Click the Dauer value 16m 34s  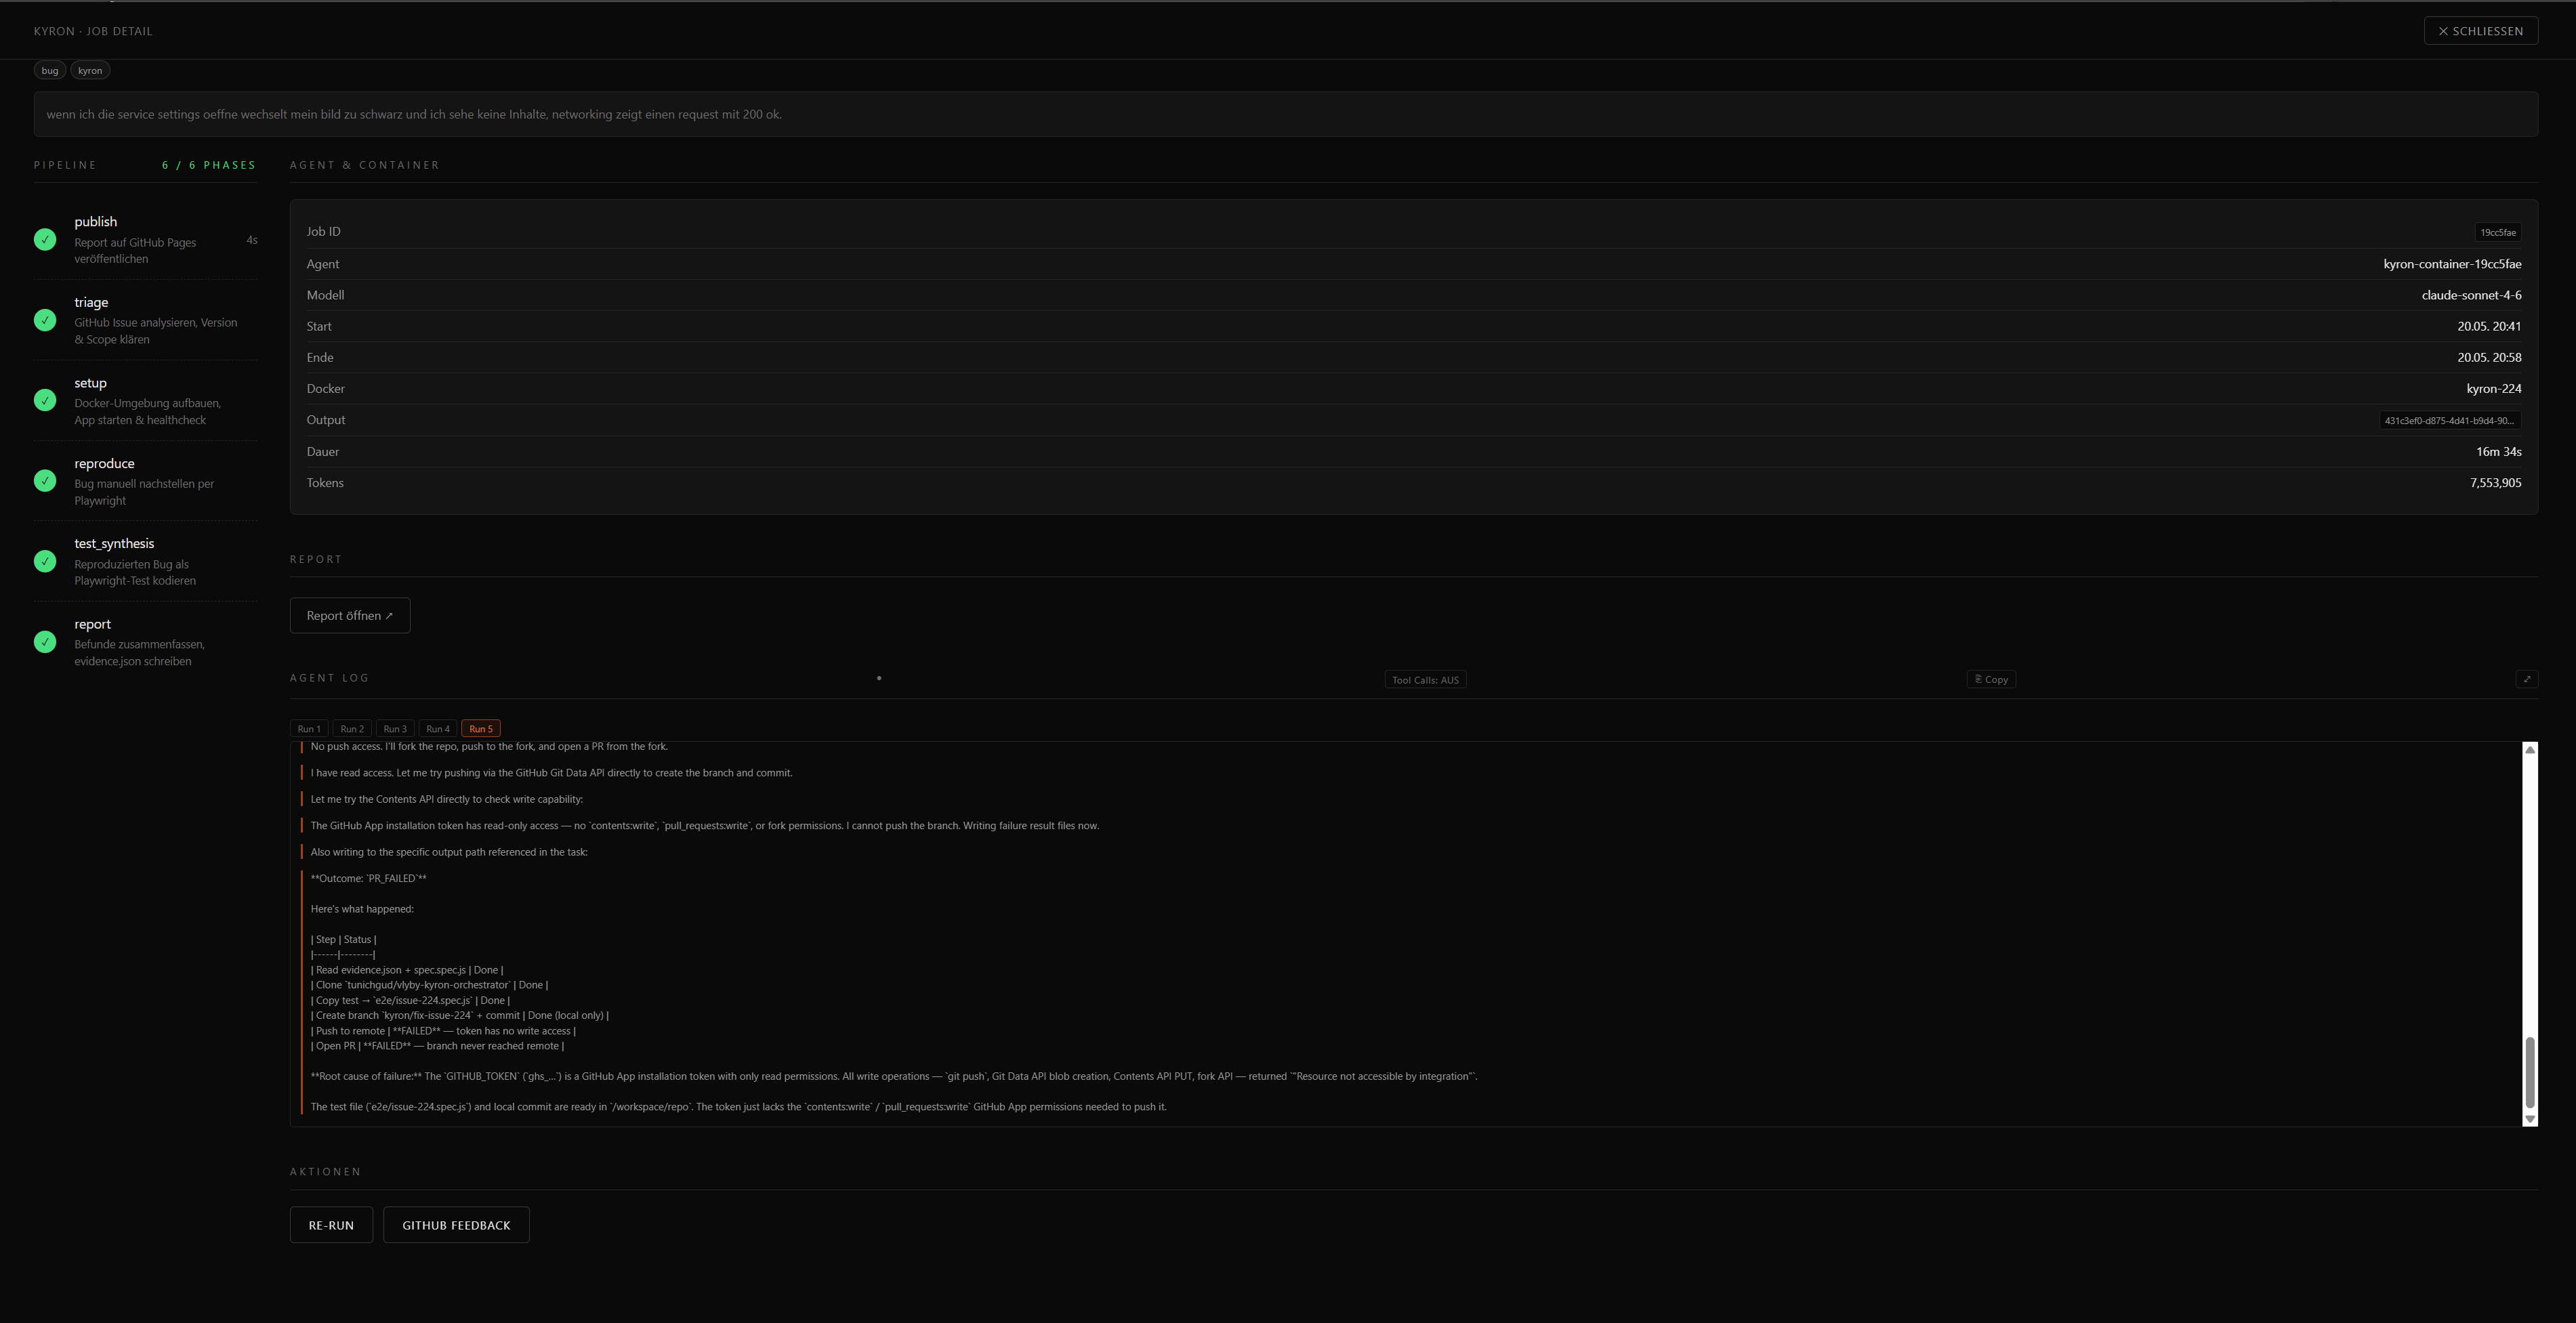tap(2498, 451)
